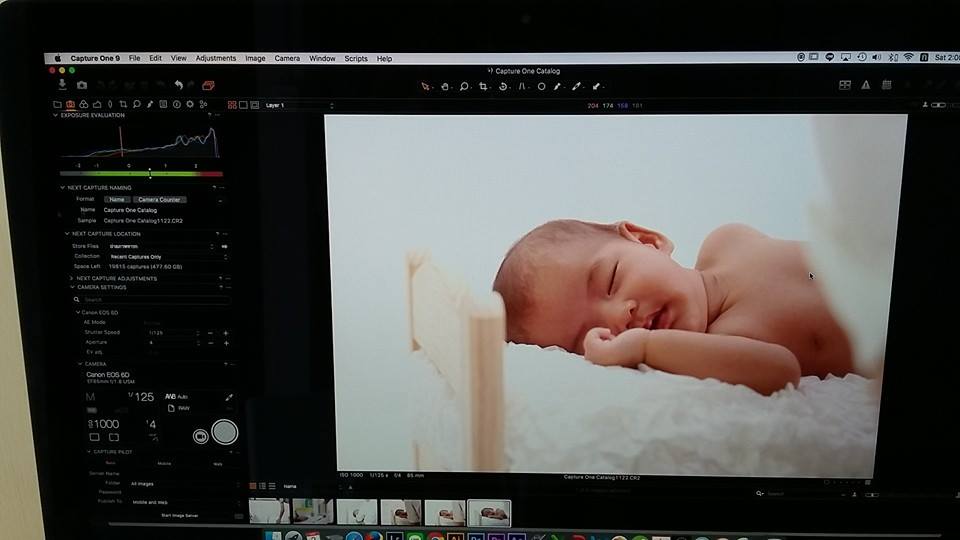The image size is (960, 540).
Task: Click the Camera Counter format token
Action: click(159, 200)
